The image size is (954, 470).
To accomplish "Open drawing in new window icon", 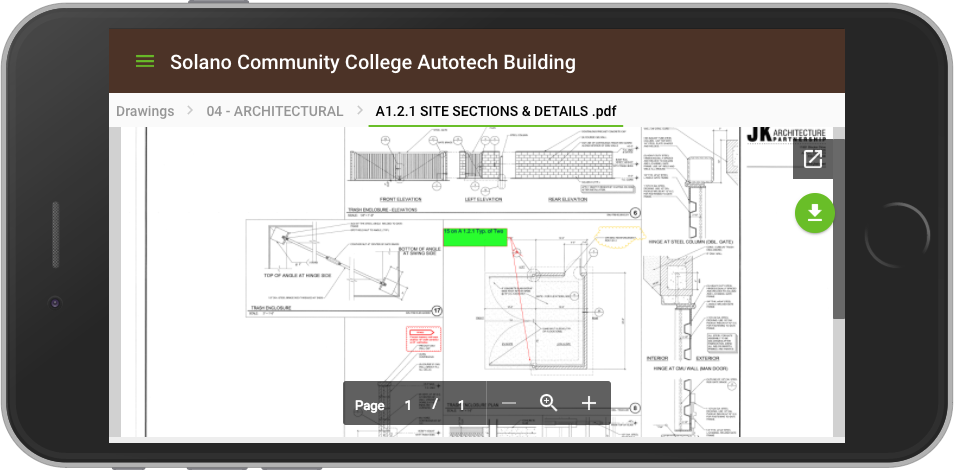I will (813, 159).
